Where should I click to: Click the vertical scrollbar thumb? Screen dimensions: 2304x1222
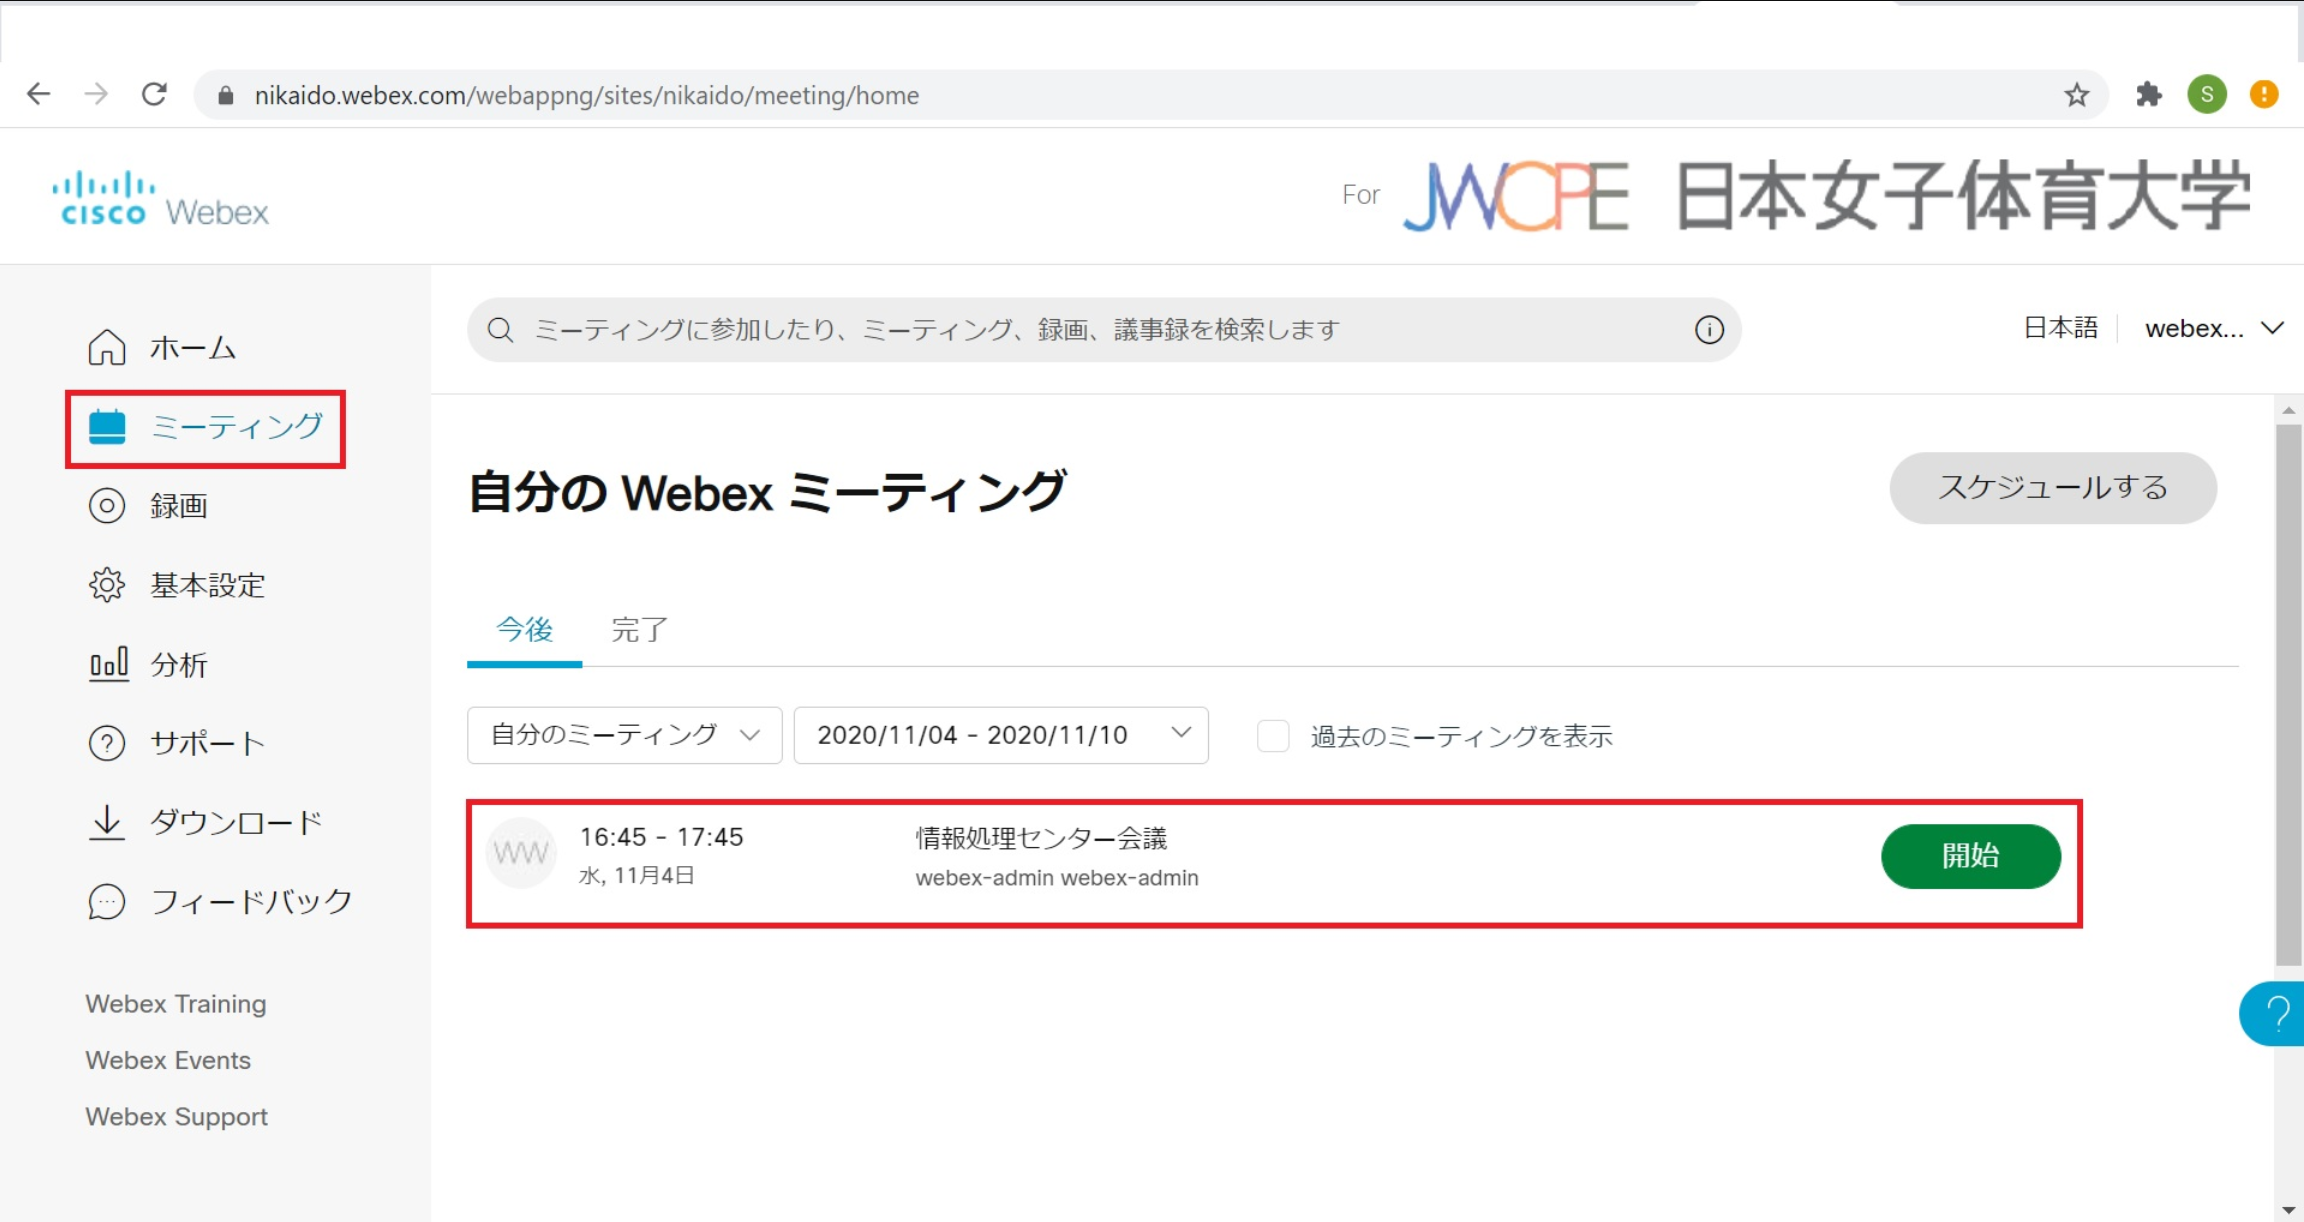click(x=2289, y=695)
